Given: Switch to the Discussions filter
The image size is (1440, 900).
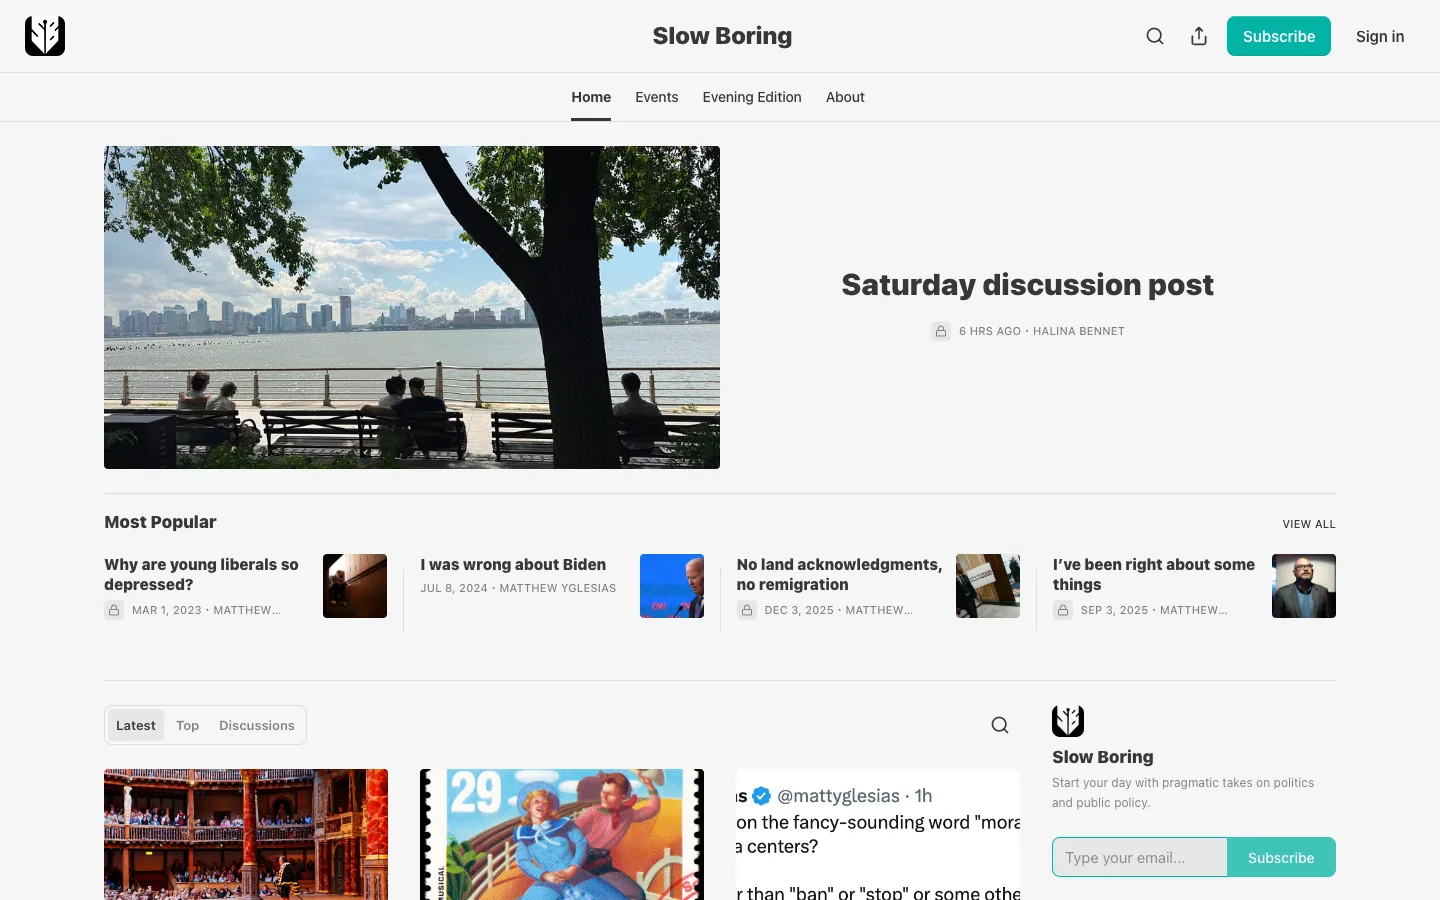Looking at the screenshot, I should point(257,725).
